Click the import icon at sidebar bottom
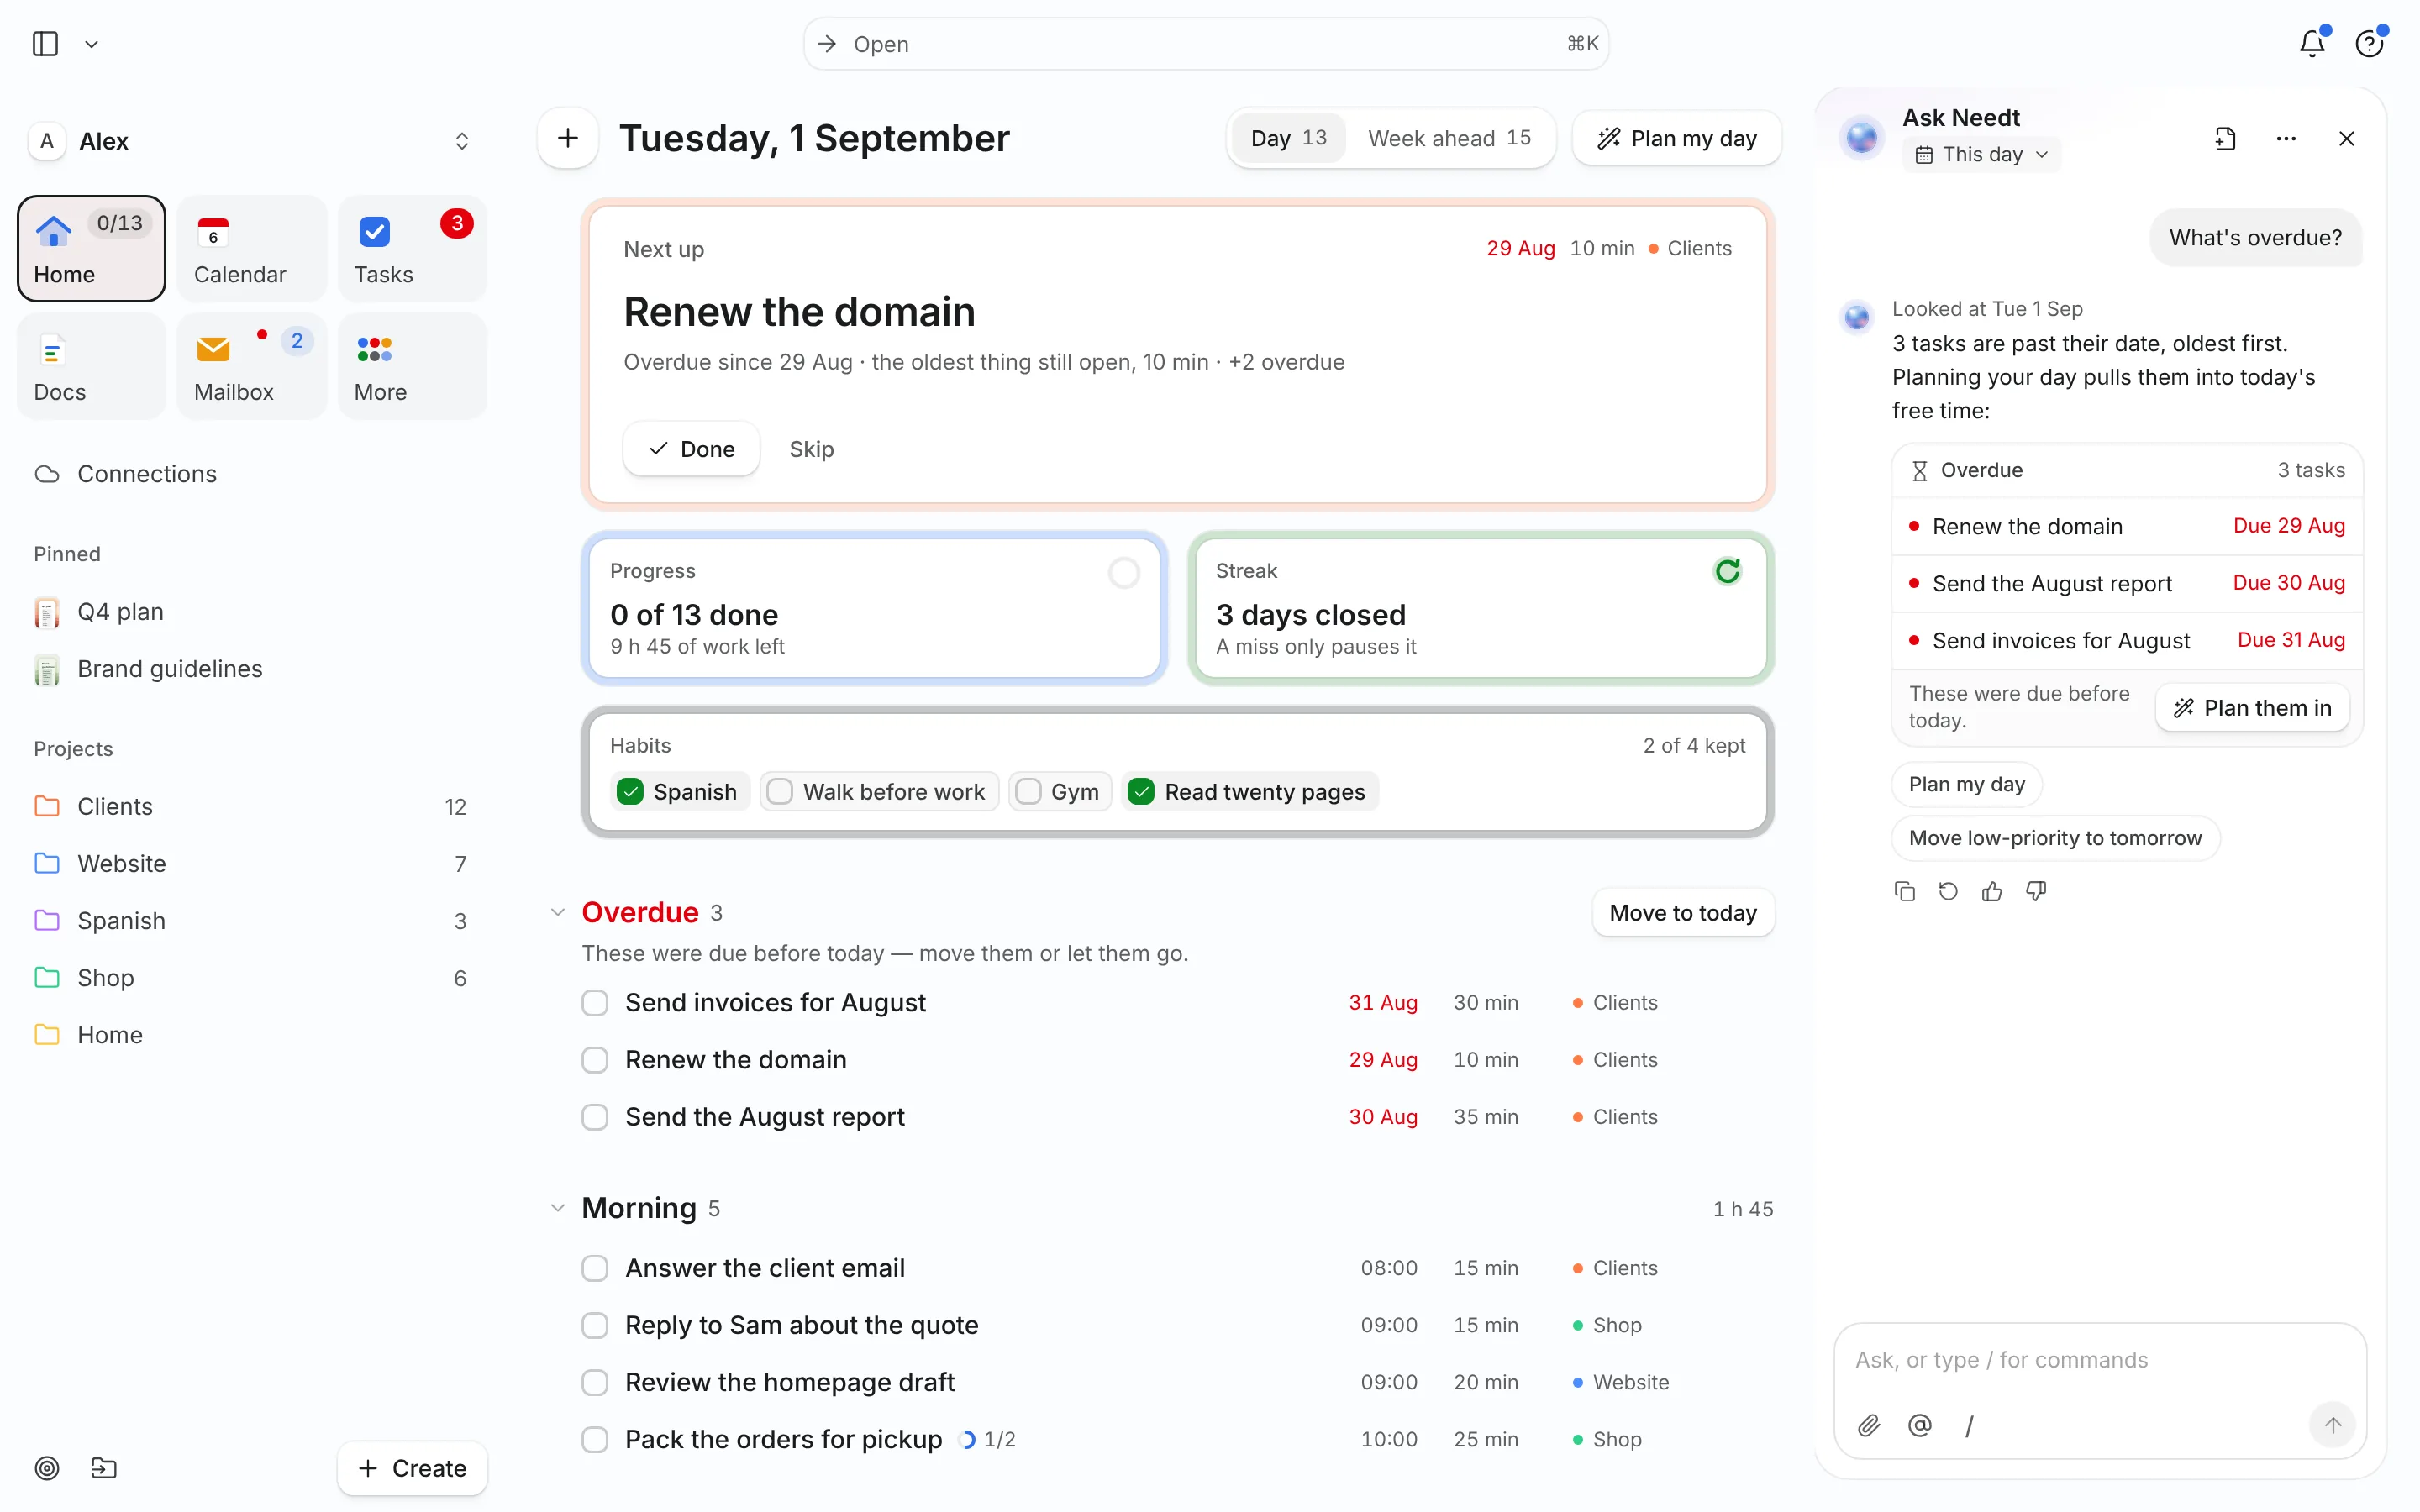Image resolution: width=2420 pixels, height=1512 pixels. tap(104, 1468)
